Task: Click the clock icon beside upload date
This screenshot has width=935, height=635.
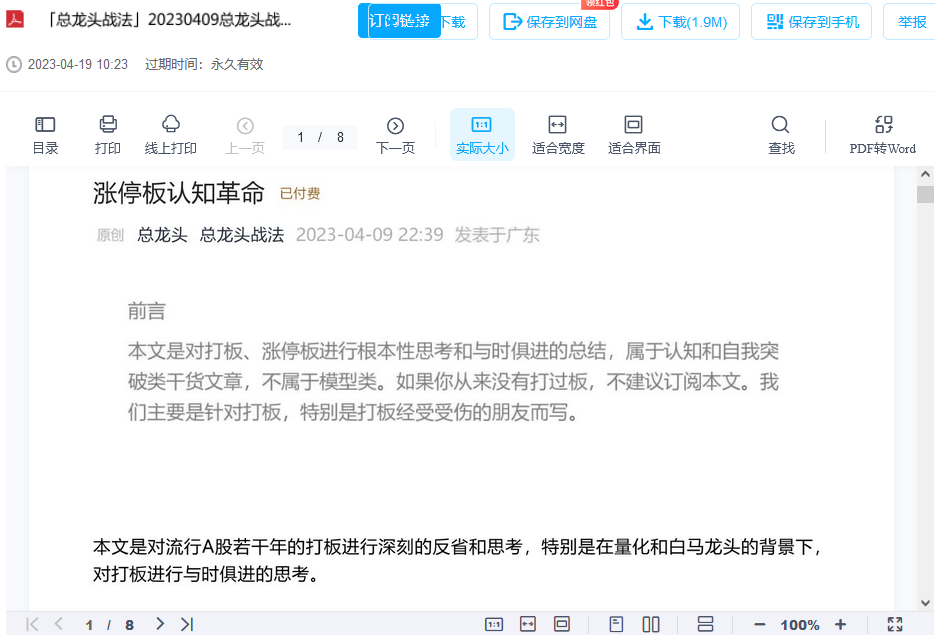Action: [14, 64]
